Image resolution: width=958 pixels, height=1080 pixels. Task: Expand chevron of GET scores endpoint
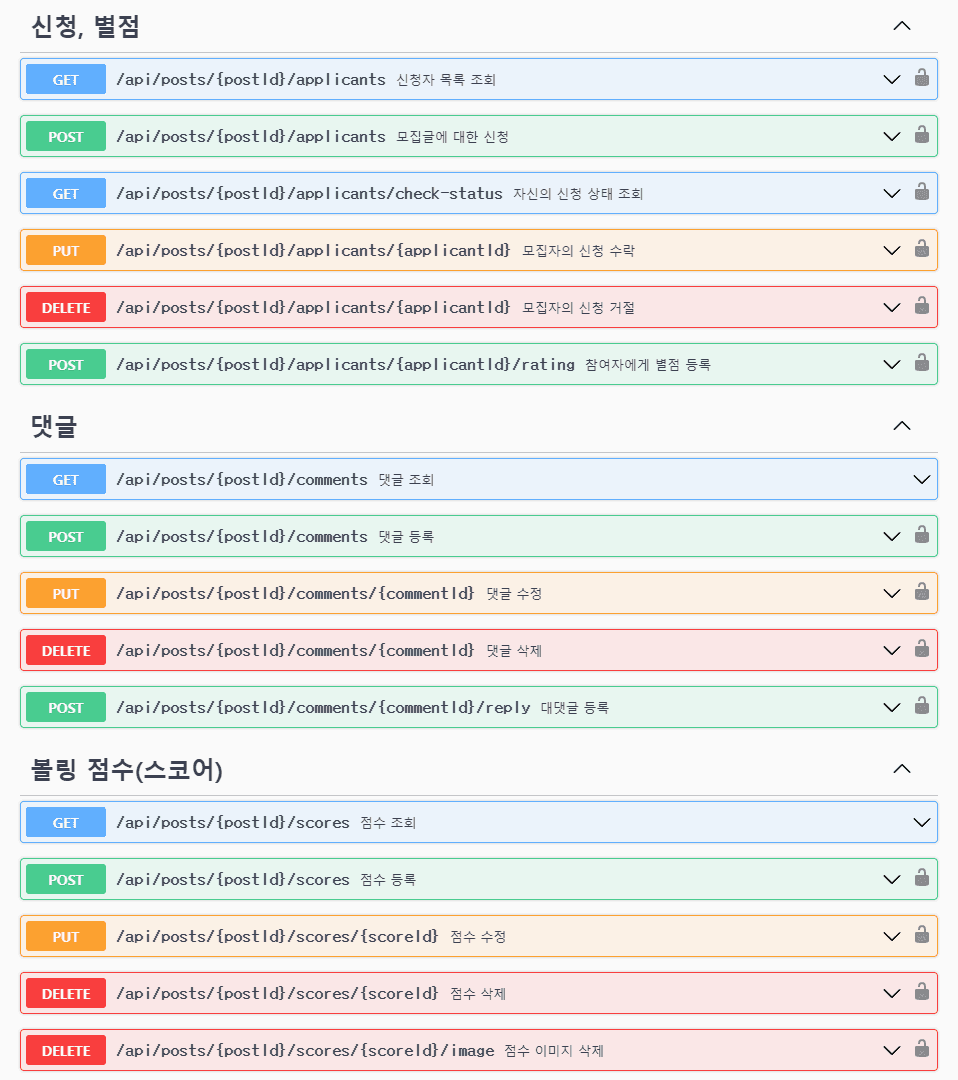click(x=921, y=822)
